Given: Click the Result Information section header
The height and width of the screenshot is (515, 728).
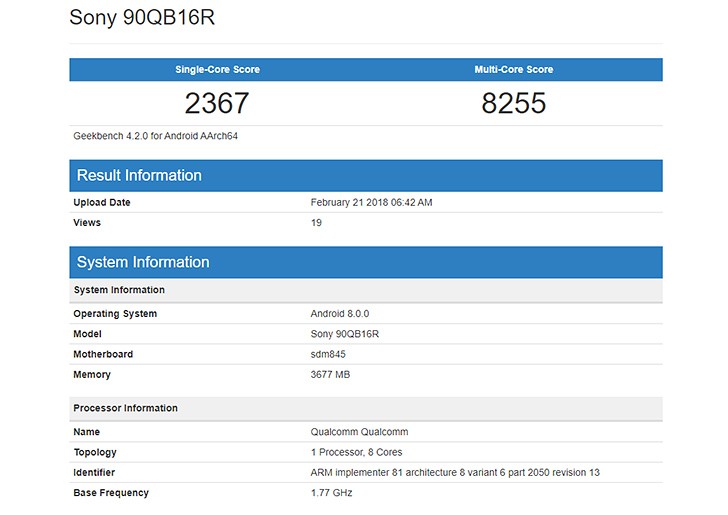Looking at the screenshot, I should [139, 175].
